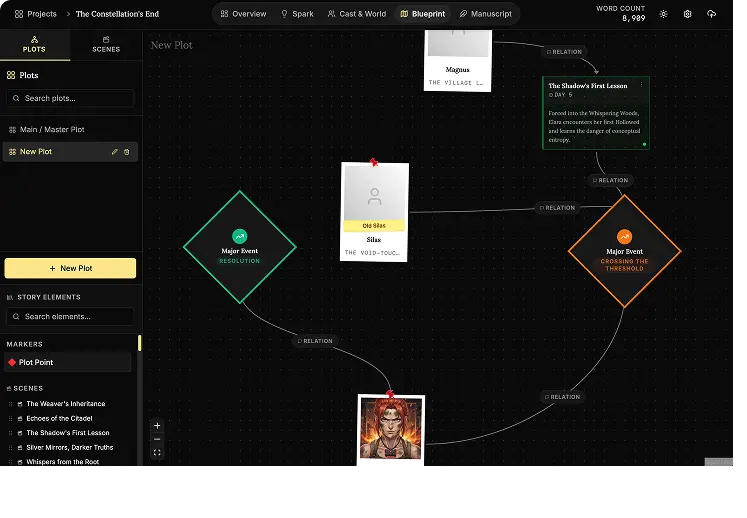
Task: Click the fit-to-view canvas icon
Action: coord(157,453)
